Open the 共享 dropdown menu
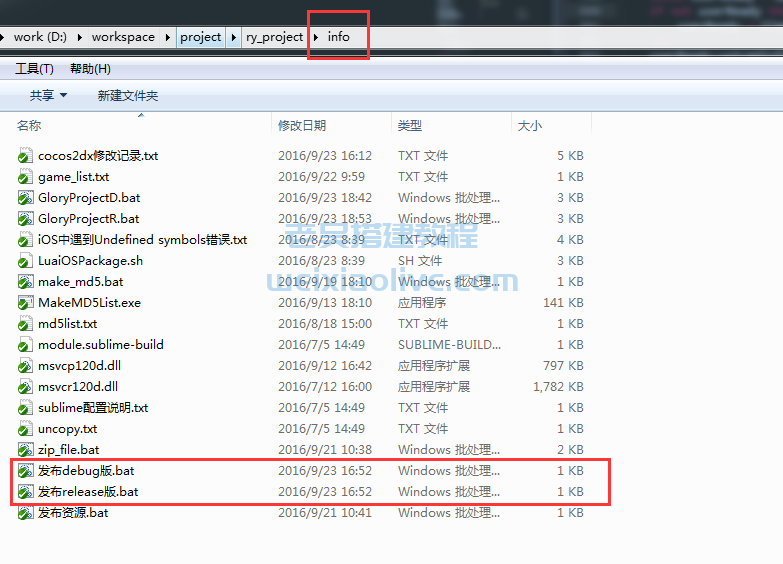The width and height of the screenshot is (783, 564). [48, 96]
